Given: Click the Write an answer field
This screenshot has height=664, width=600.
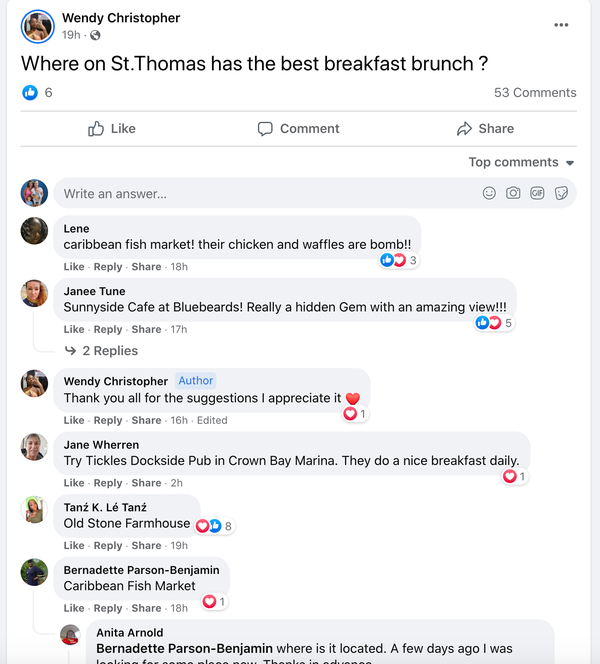Looking at the screenshot, I should click(260, 194).
